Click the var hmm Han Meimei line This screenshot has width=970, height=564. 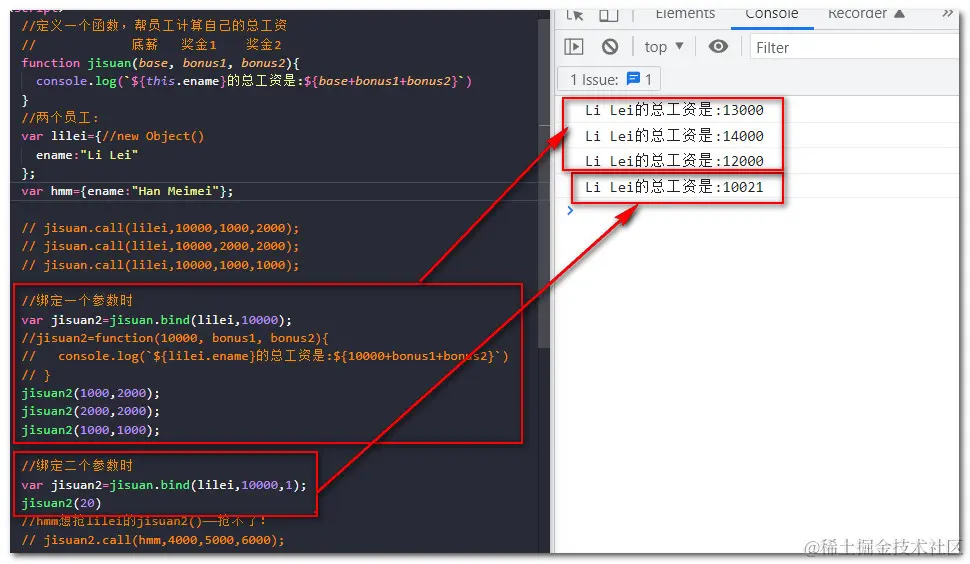point(127,191)
